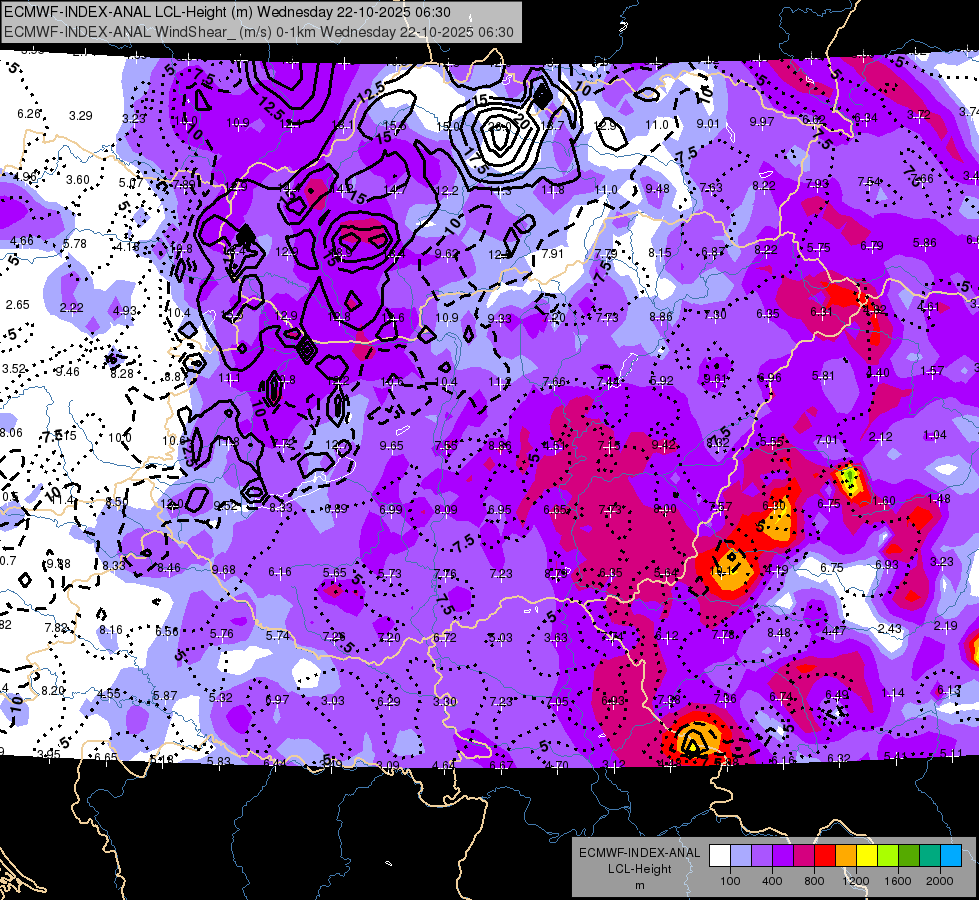
Task: Click the wind shear value 3.60
Action: 78,180
